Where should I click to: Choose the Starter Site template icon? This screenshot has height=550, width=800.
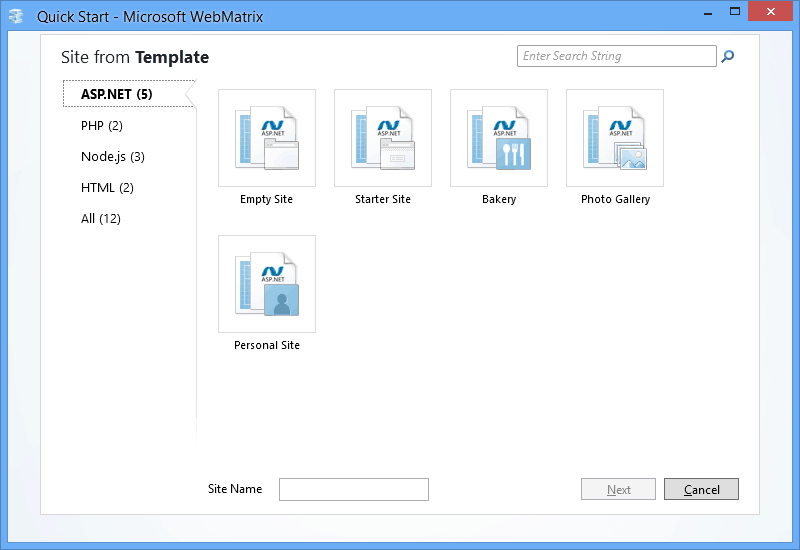[x=383, y=138]
